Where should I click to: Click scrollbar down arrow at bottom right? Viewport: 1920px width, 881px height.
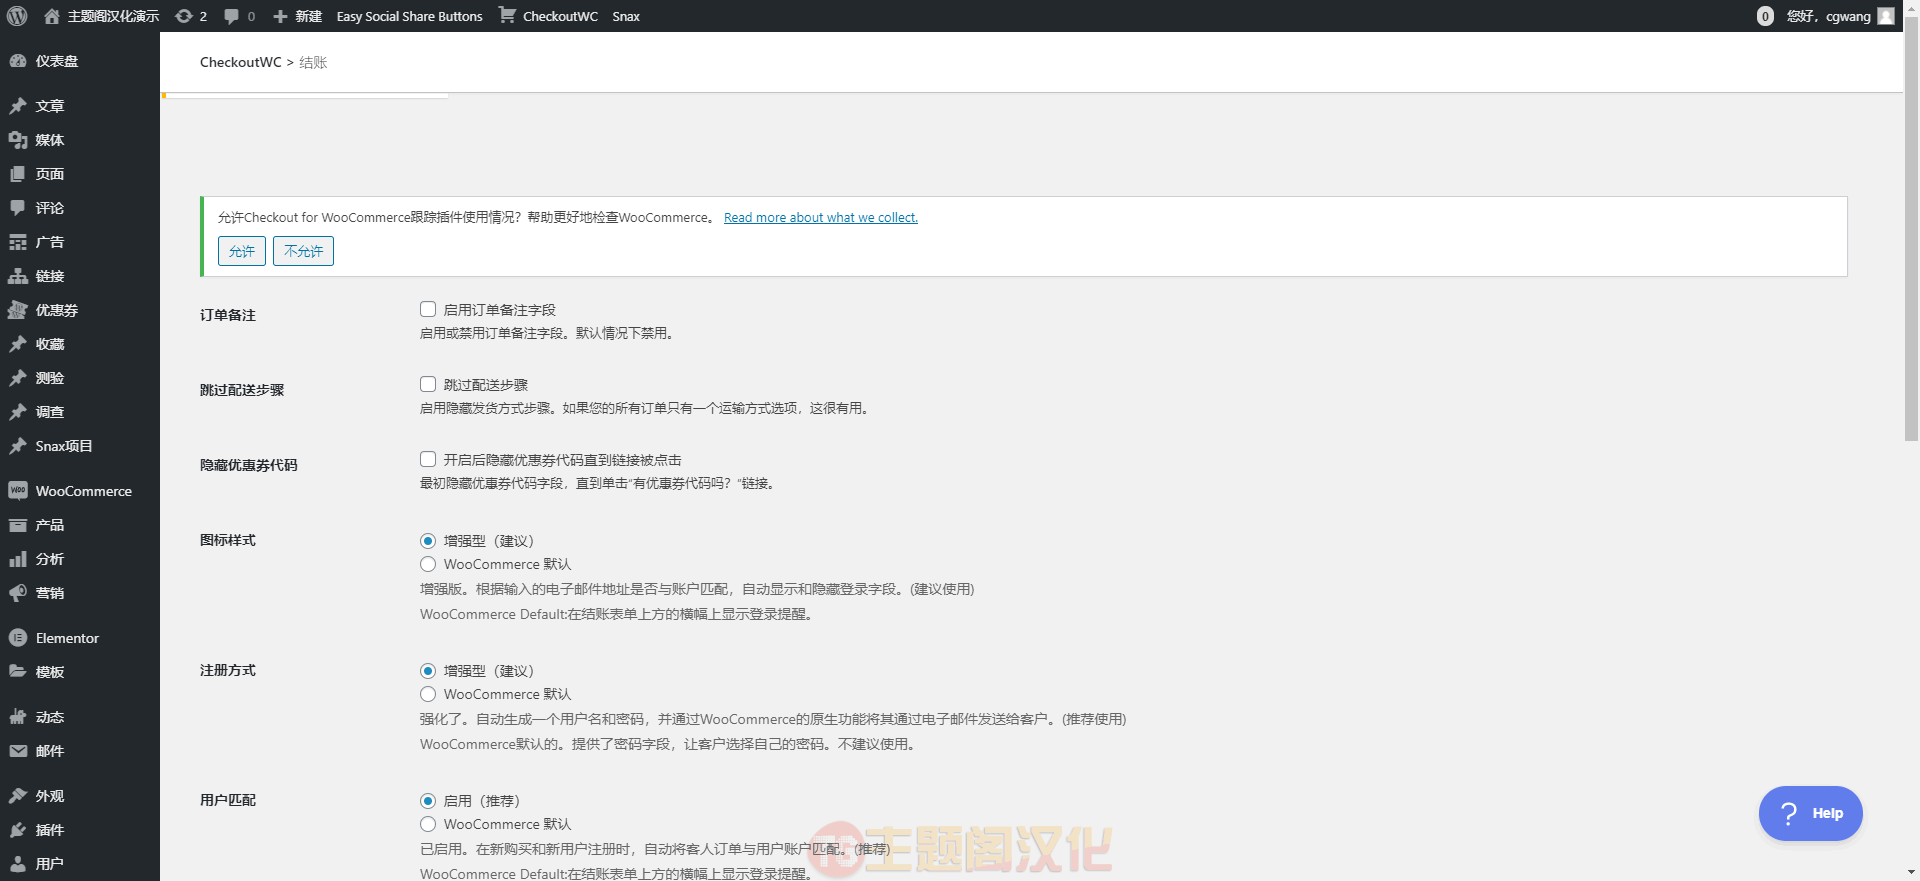click(1911, 872)
